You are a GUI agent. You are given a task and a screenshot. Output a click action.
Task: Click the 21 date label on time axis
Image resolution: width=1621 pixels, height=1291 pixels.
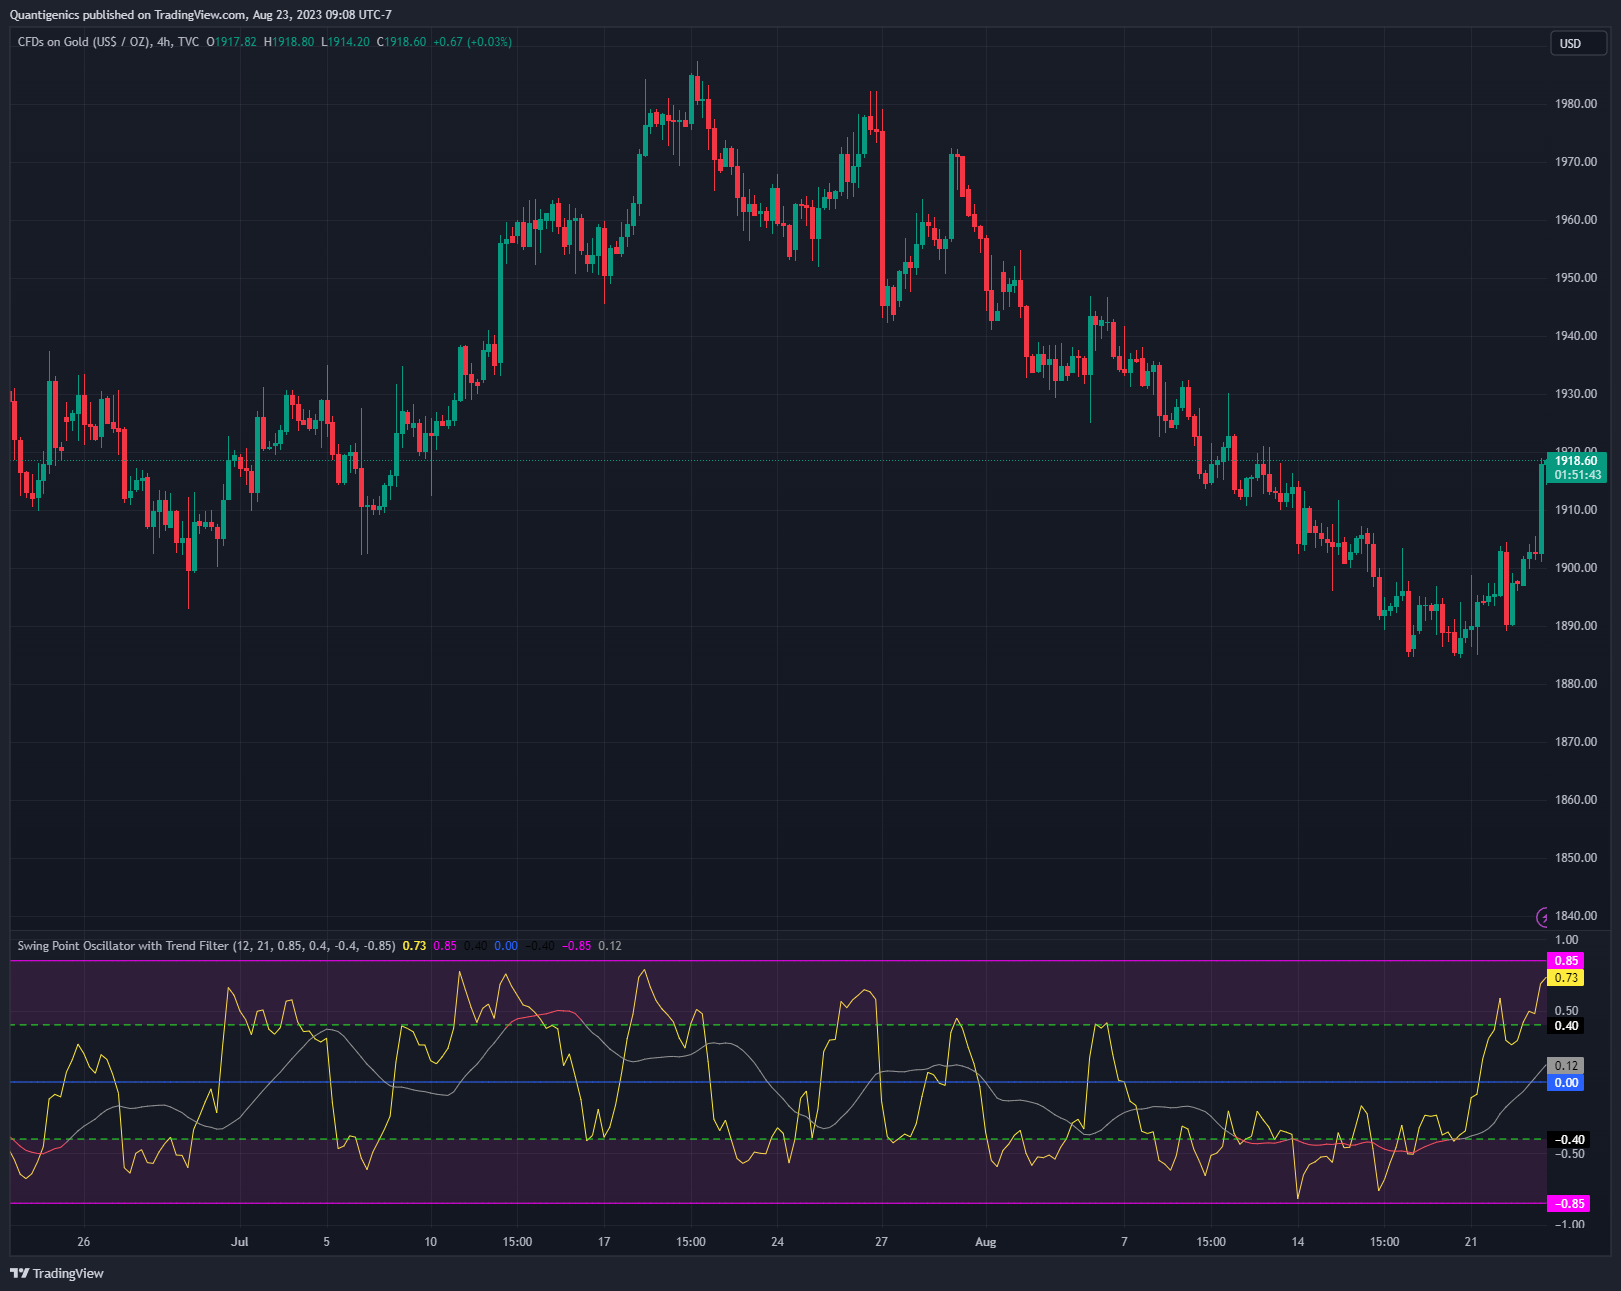1471,1242
